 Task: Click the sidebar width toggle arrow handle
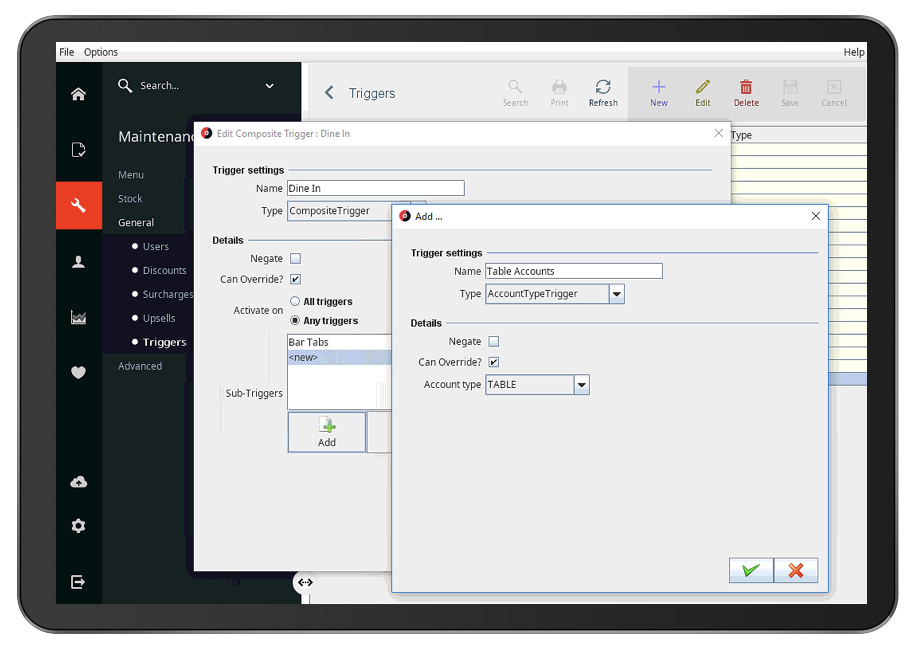pos(305,582)
